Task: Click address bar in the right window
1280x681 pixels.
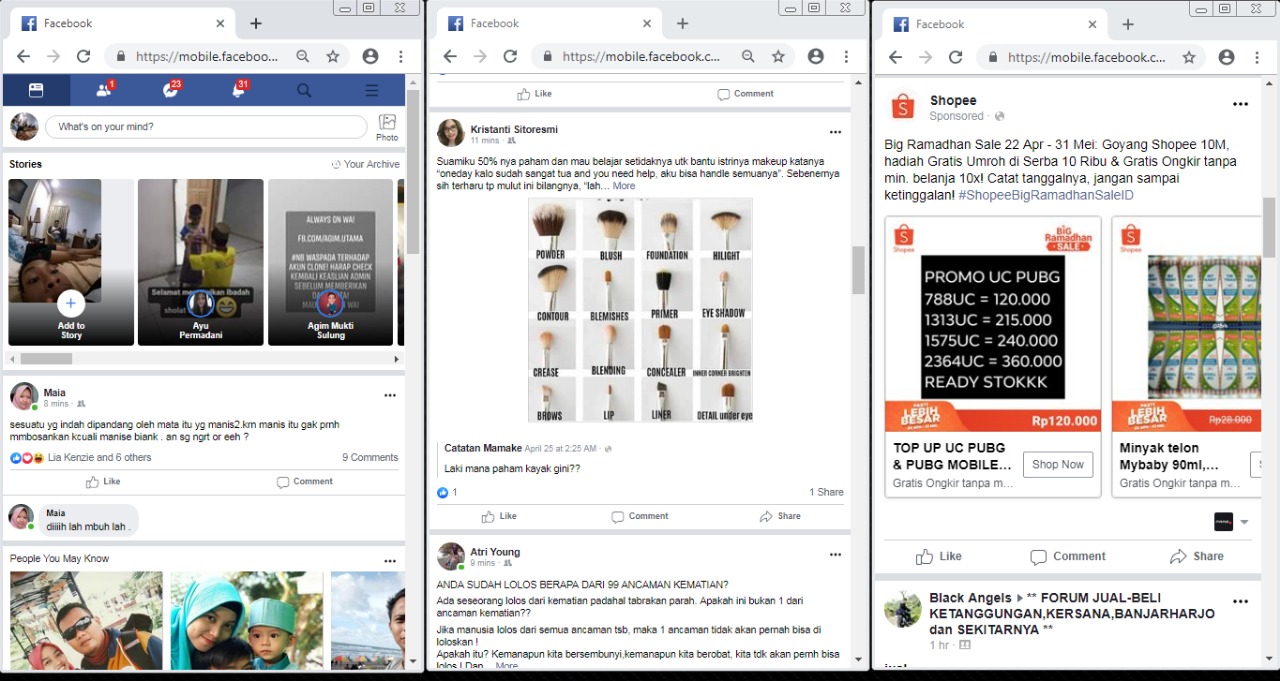Action: [1075, 57]
